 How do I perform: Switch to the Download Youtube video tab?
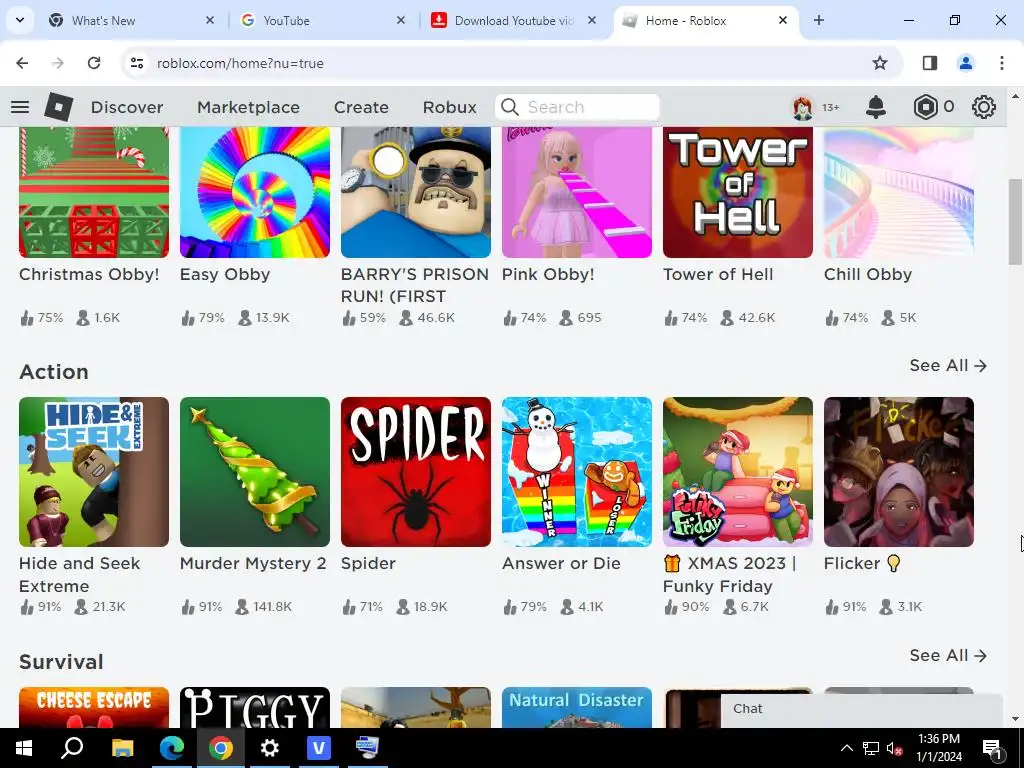[x=514, y=20]
